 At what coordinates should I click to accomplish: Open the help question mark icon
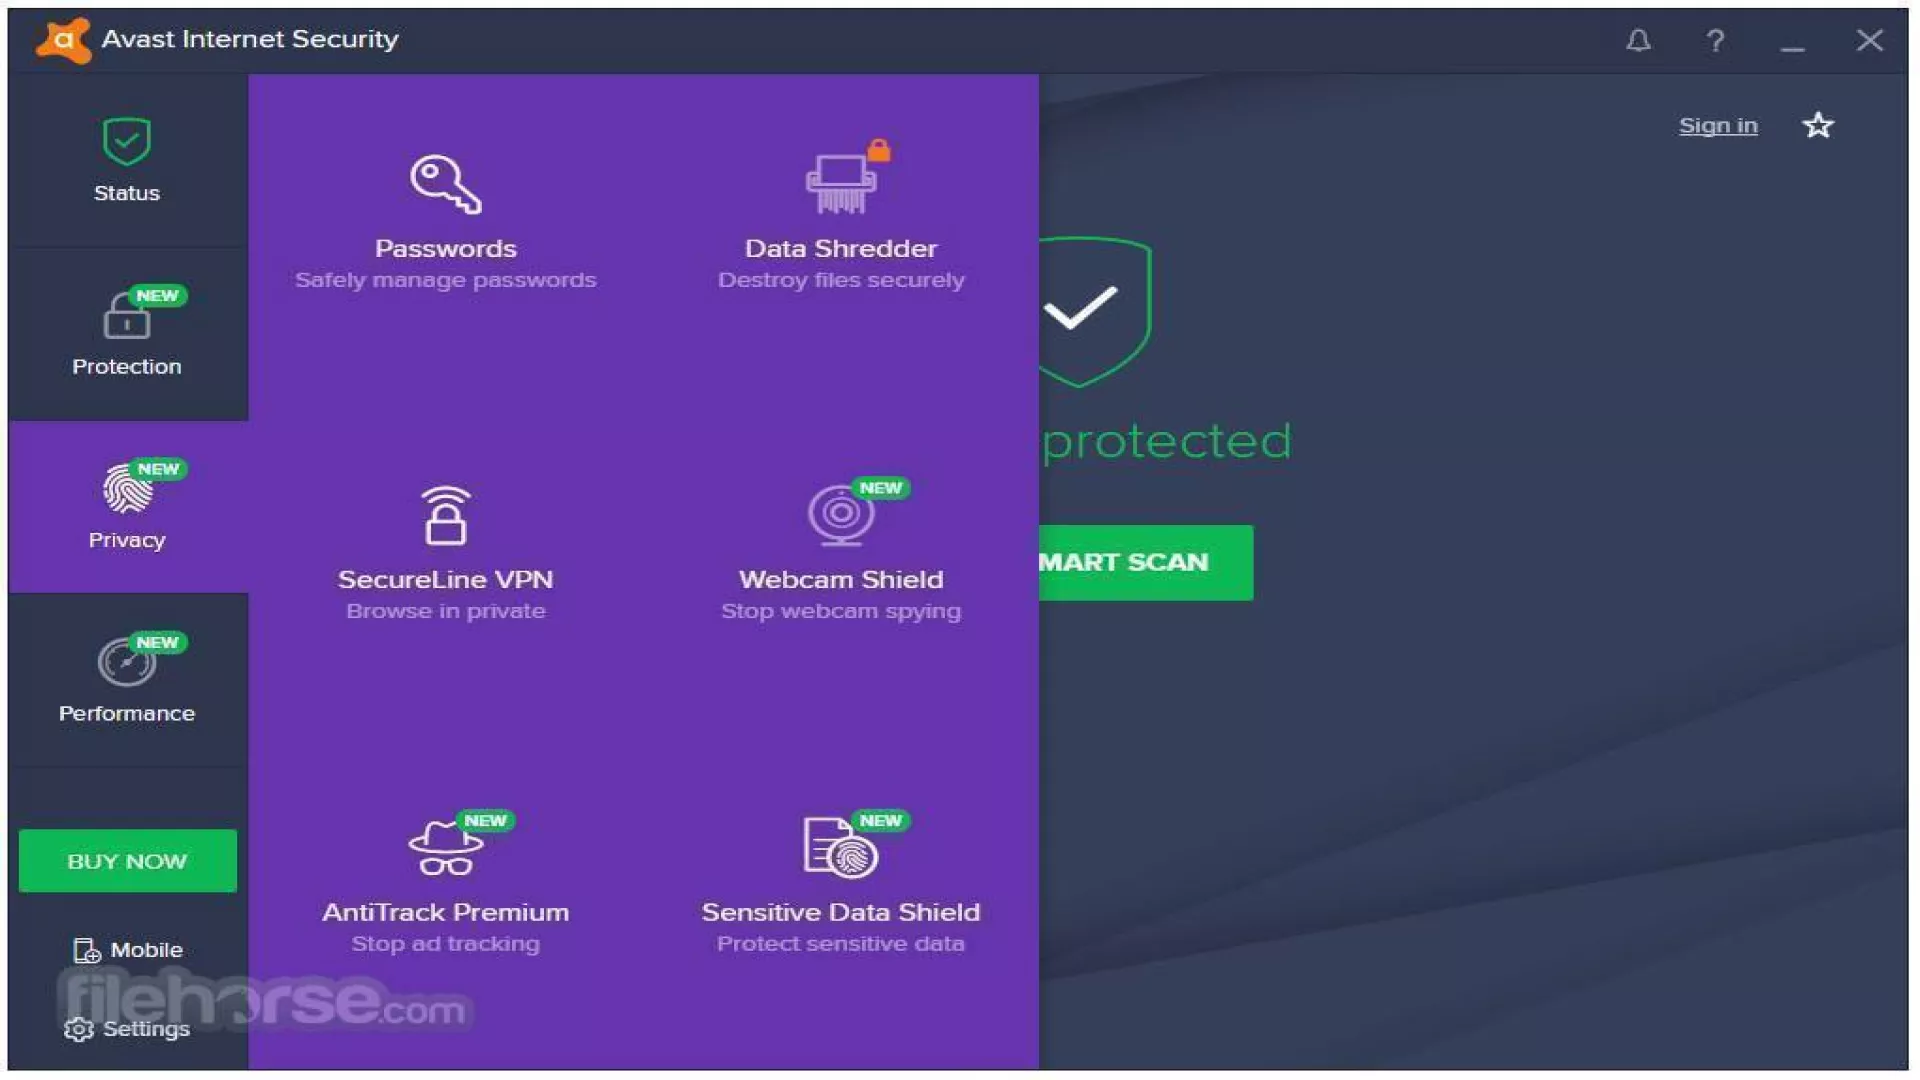(1715, 41)
